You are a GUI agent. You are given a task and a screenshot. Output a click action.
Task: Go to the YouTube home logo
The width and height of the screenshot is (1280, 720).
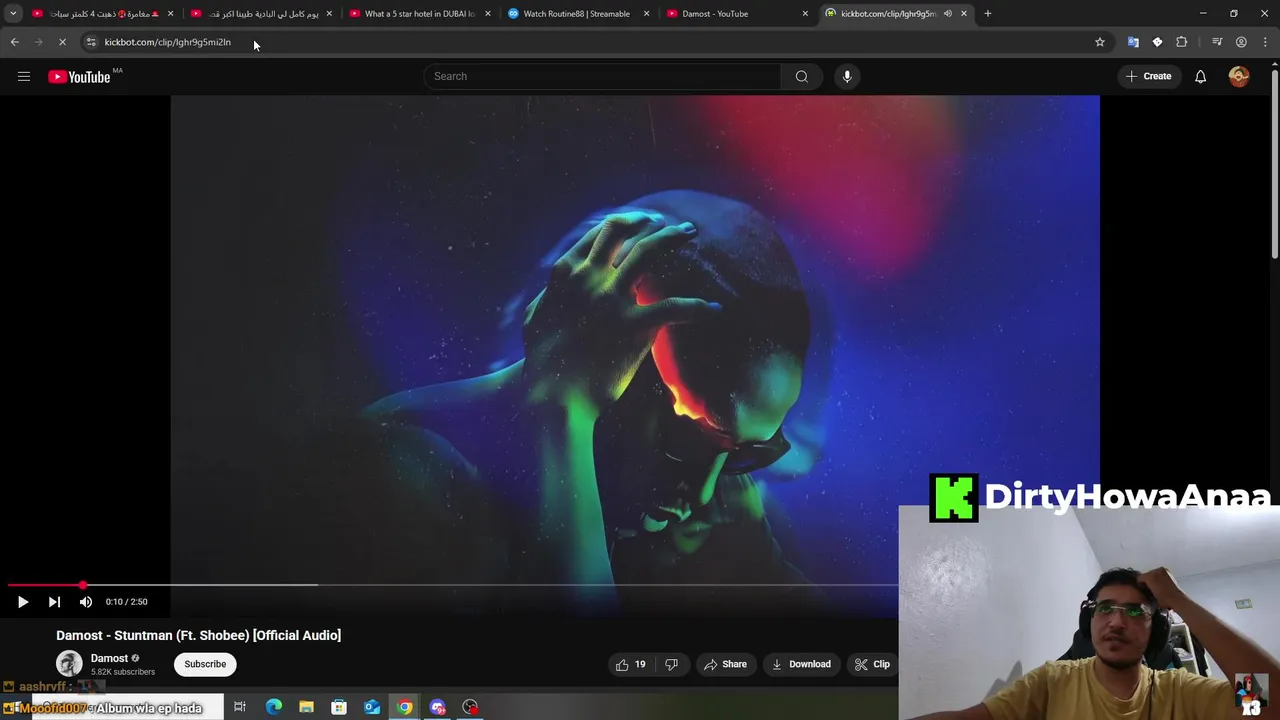click(79, 77)
